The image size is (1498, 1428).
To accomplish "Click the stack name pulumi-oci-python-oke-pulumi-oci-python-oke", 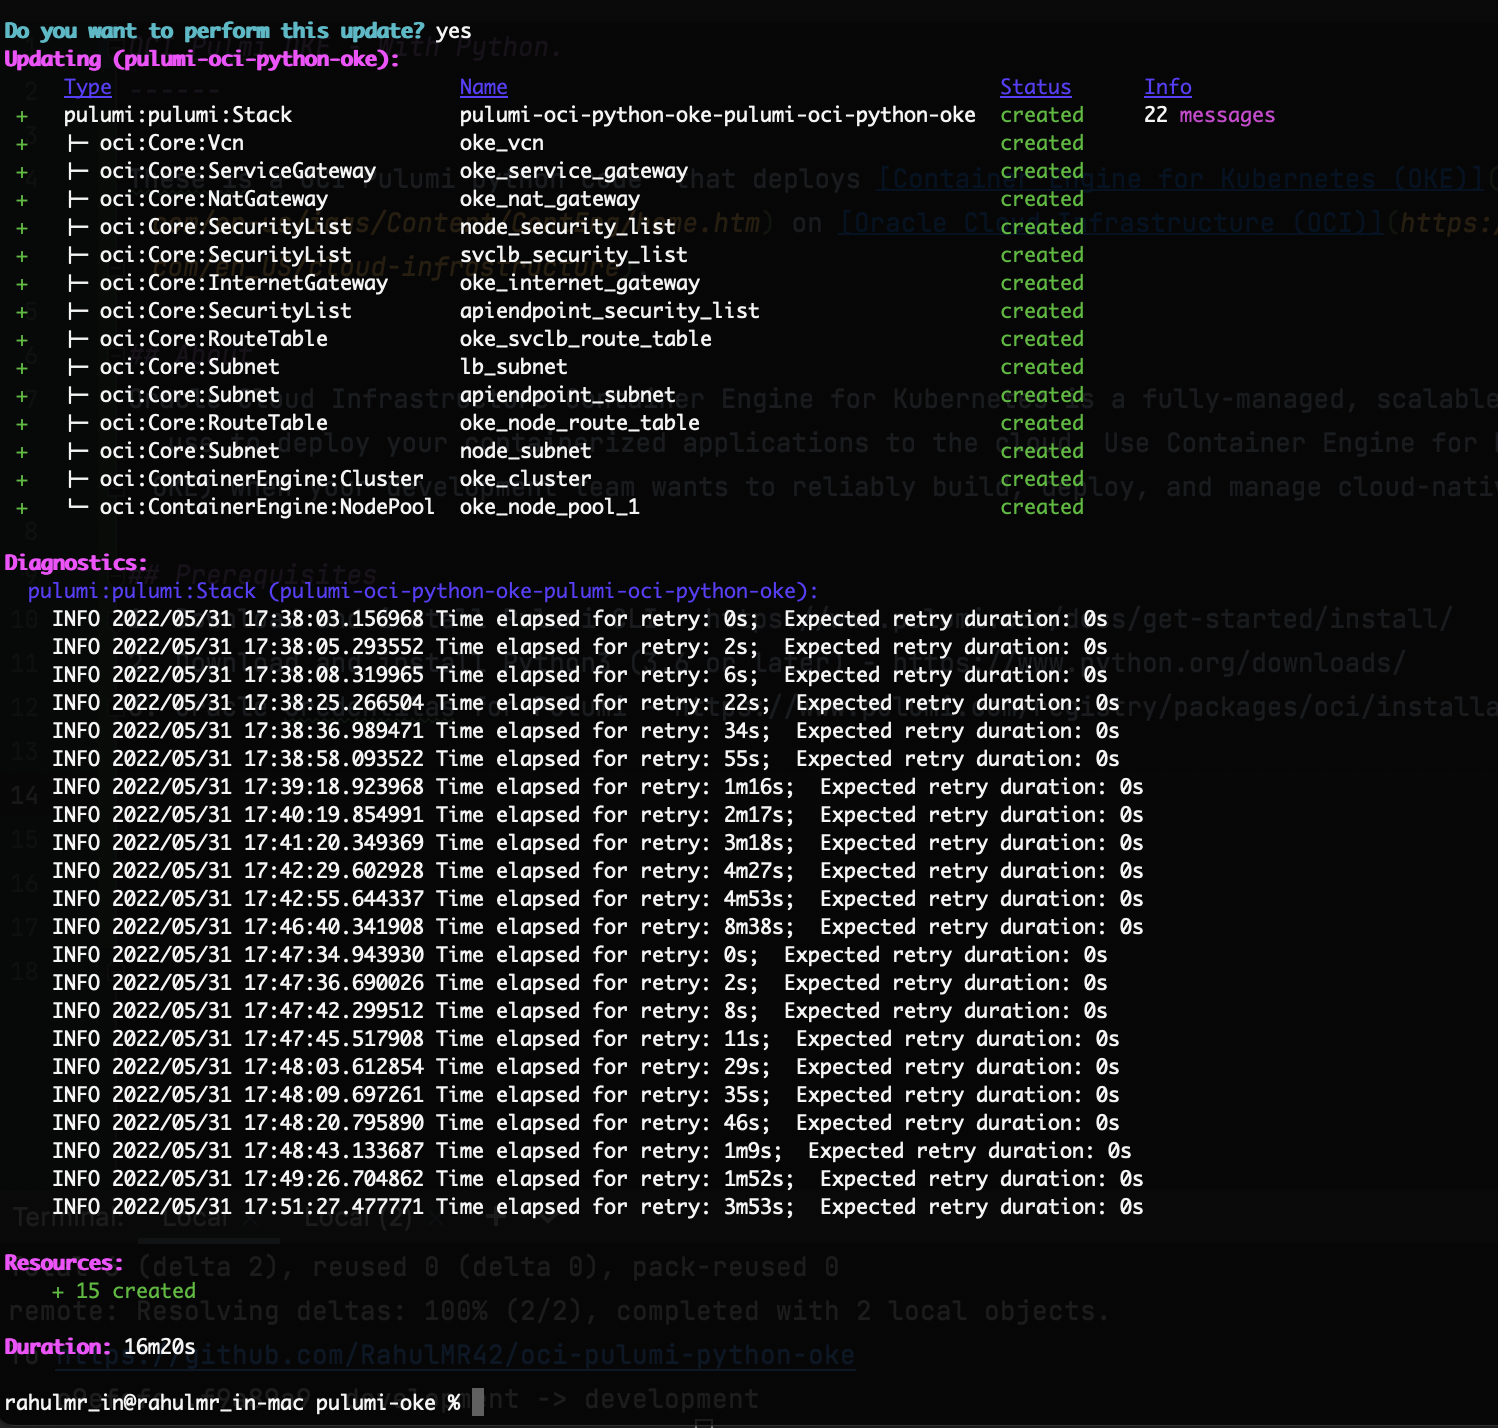I will [x=717, y=115].
